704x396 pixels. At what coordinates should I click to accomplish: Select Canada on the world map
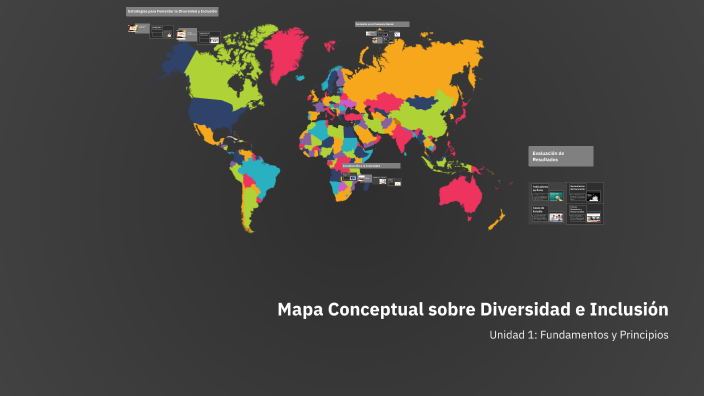click(216, 79)
